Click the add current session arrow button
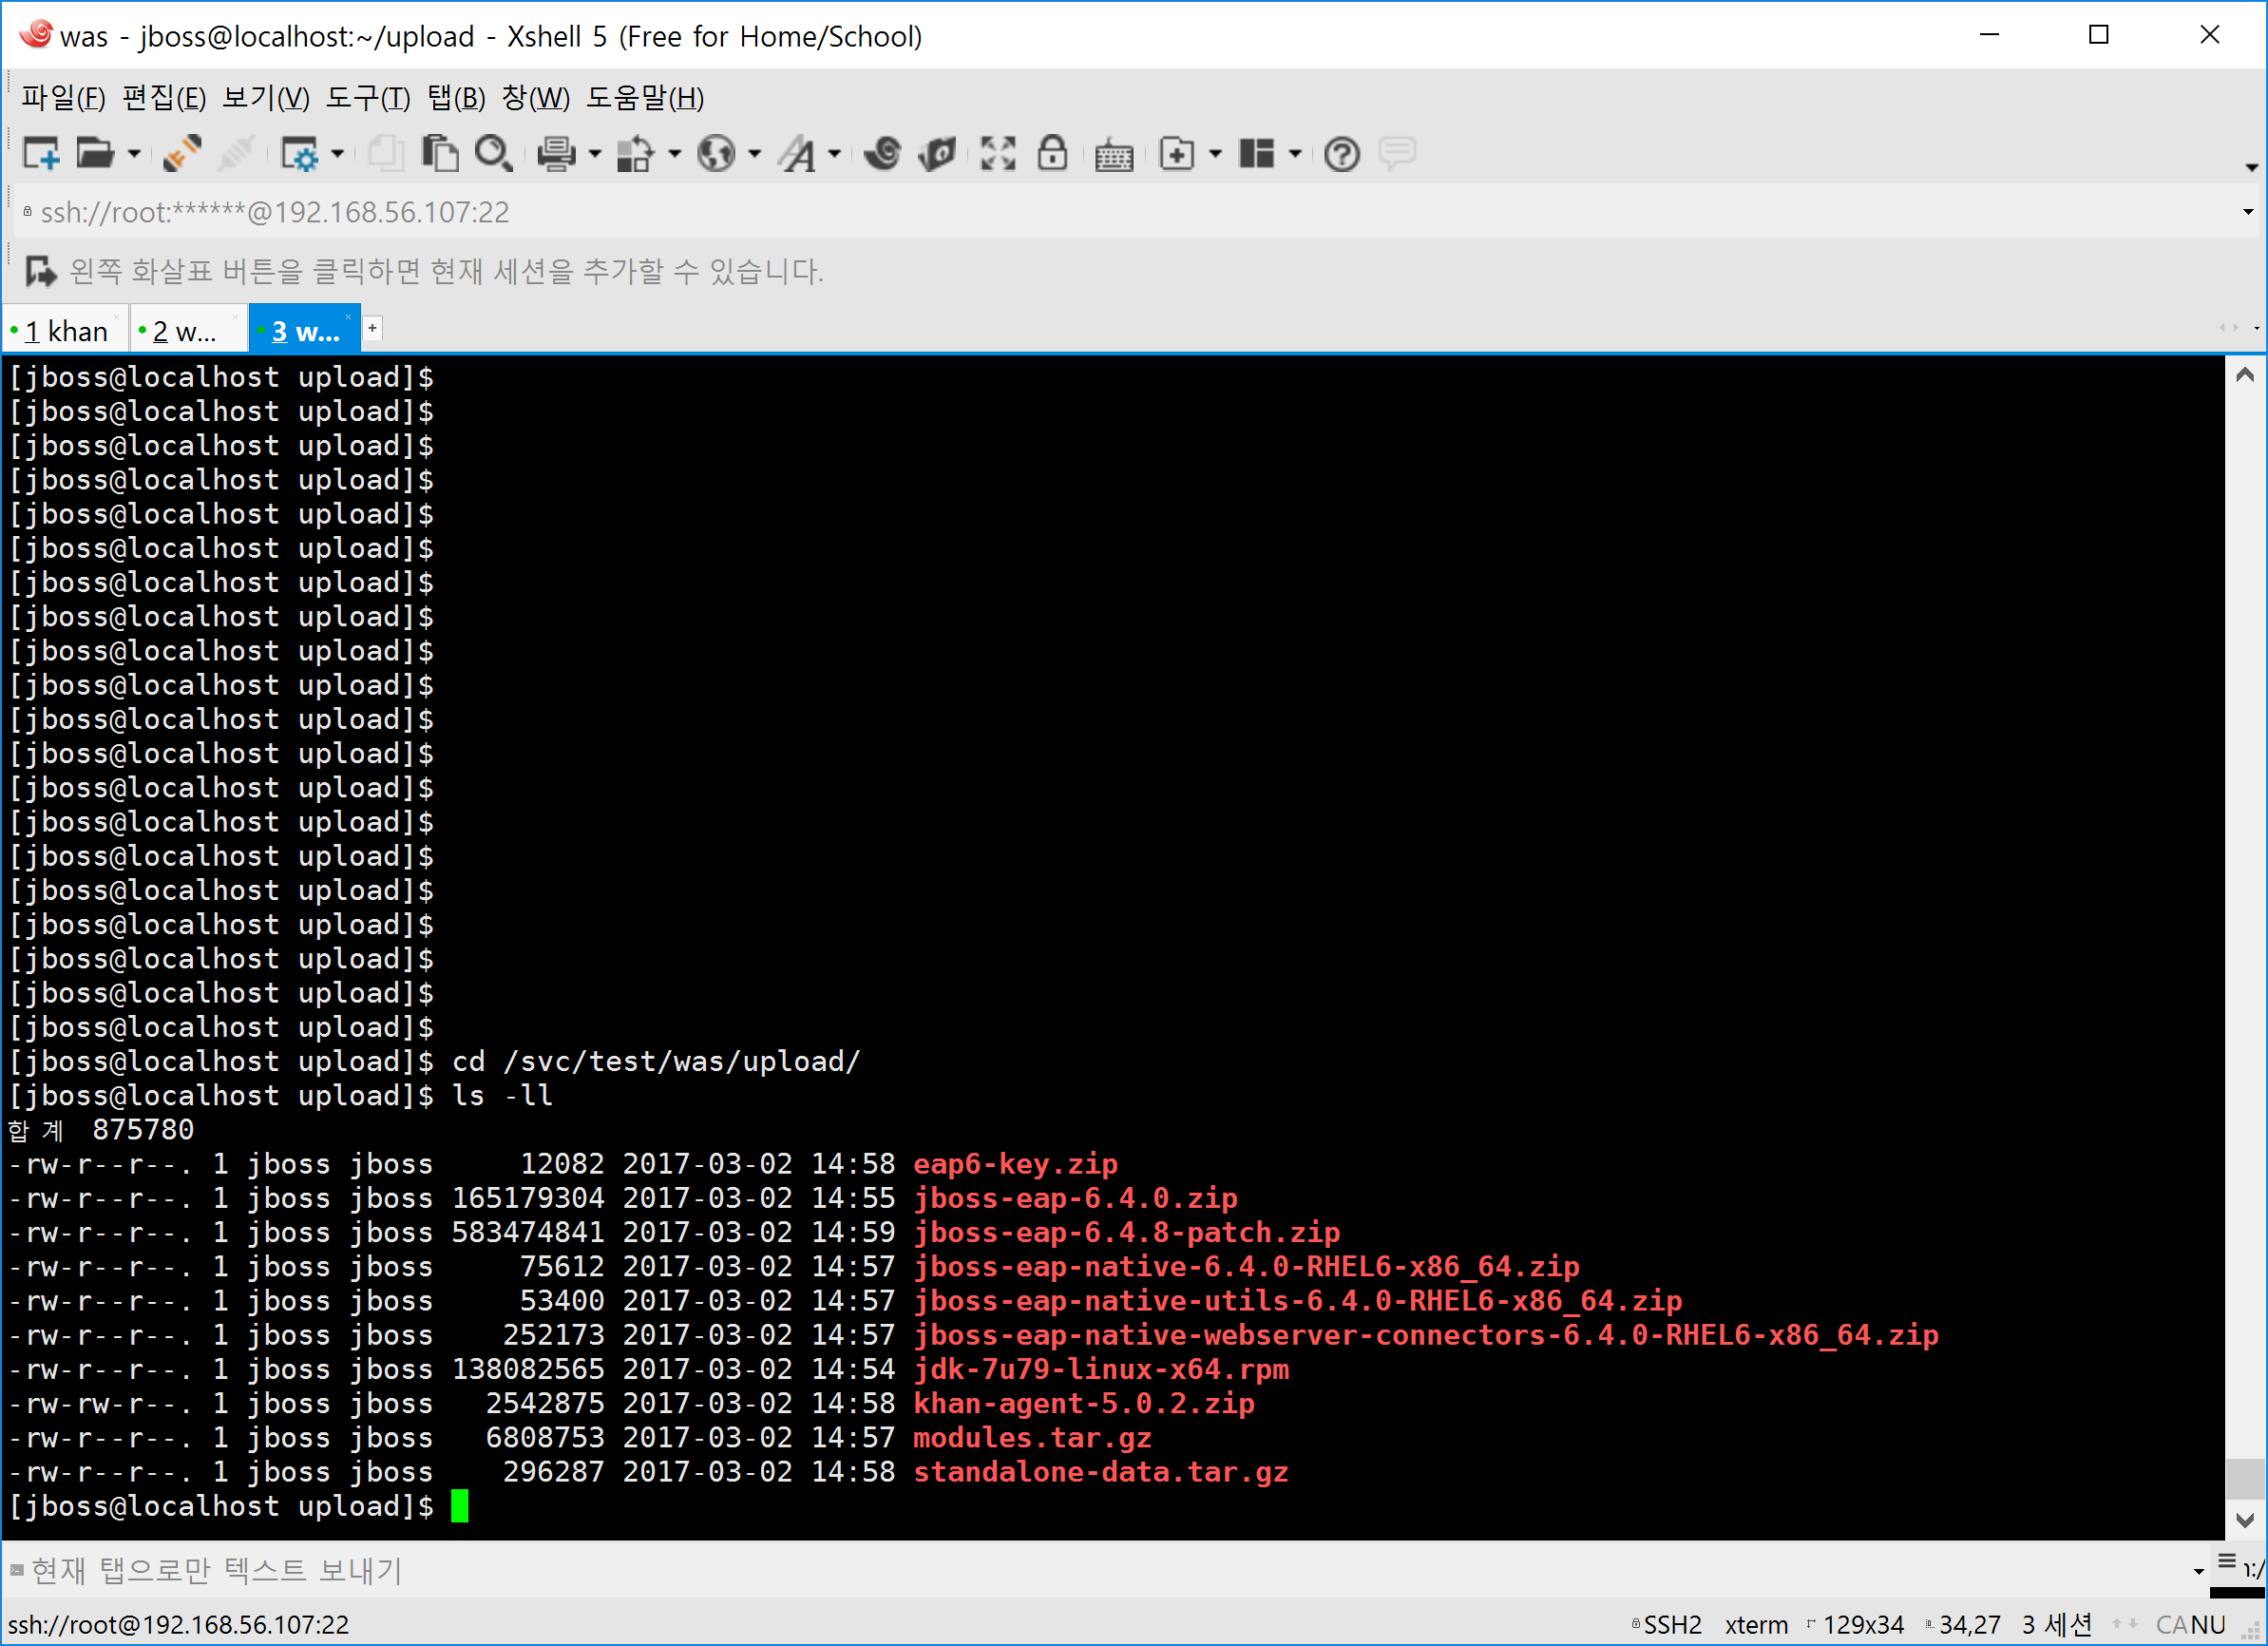The width and height of the screenshot is (2268, 1646). pos(40,271)
